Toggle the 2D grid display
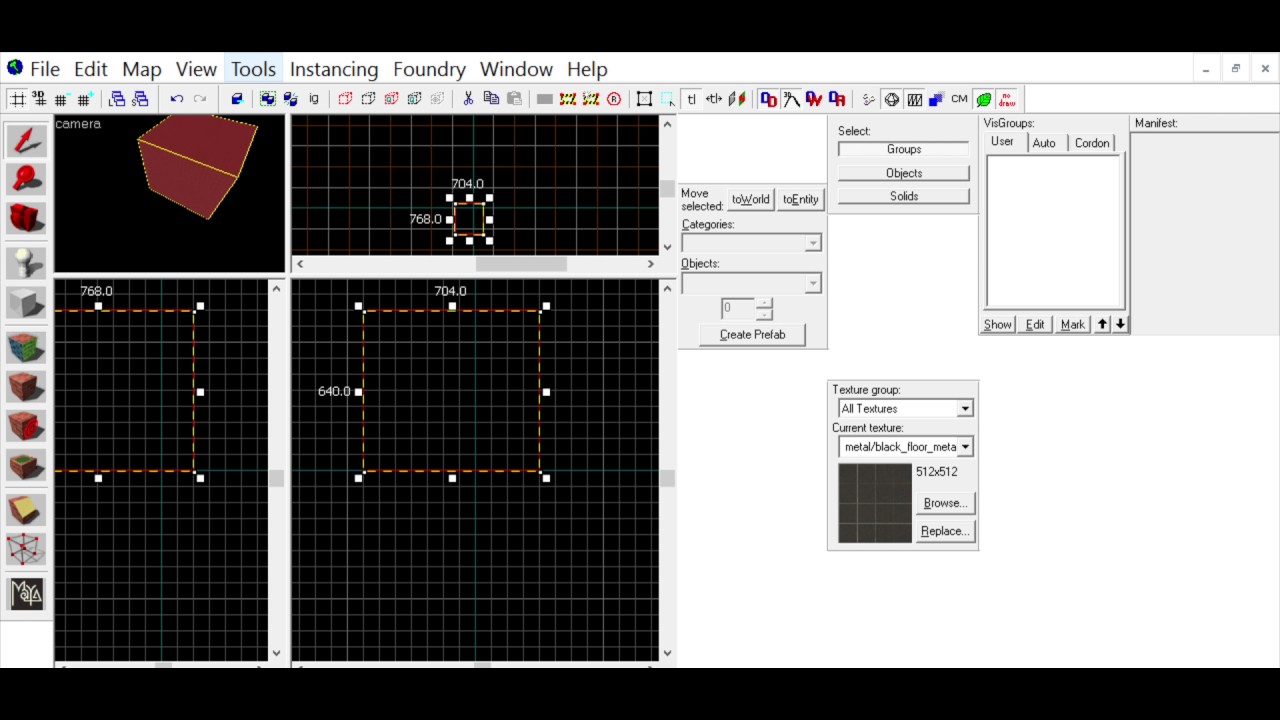 pyautogui.click(x=17, y=99)
